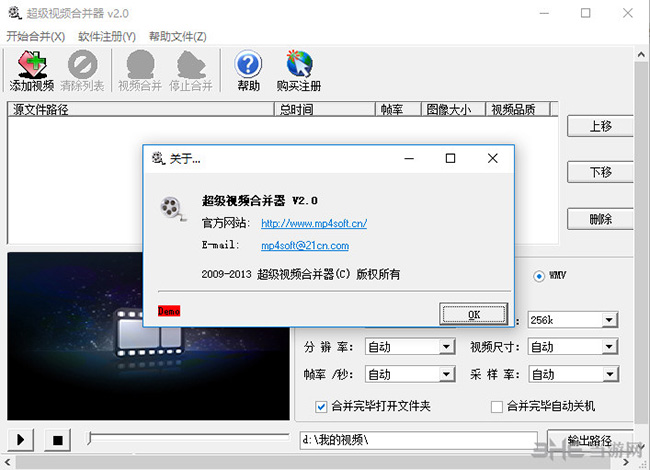Stop the preview playback
Screen dimensions: 650x470
(x=58, y=440)
